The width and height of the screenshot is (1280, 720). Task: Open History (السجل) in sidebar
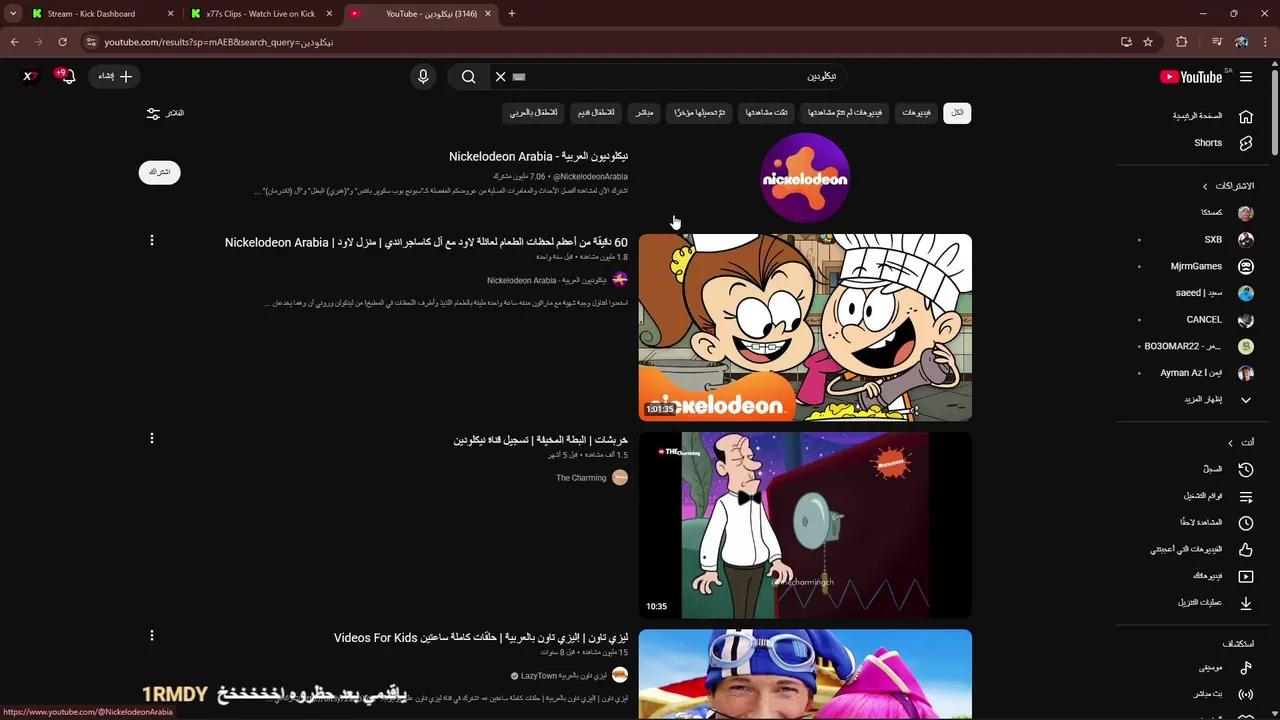click(1226, 469)
